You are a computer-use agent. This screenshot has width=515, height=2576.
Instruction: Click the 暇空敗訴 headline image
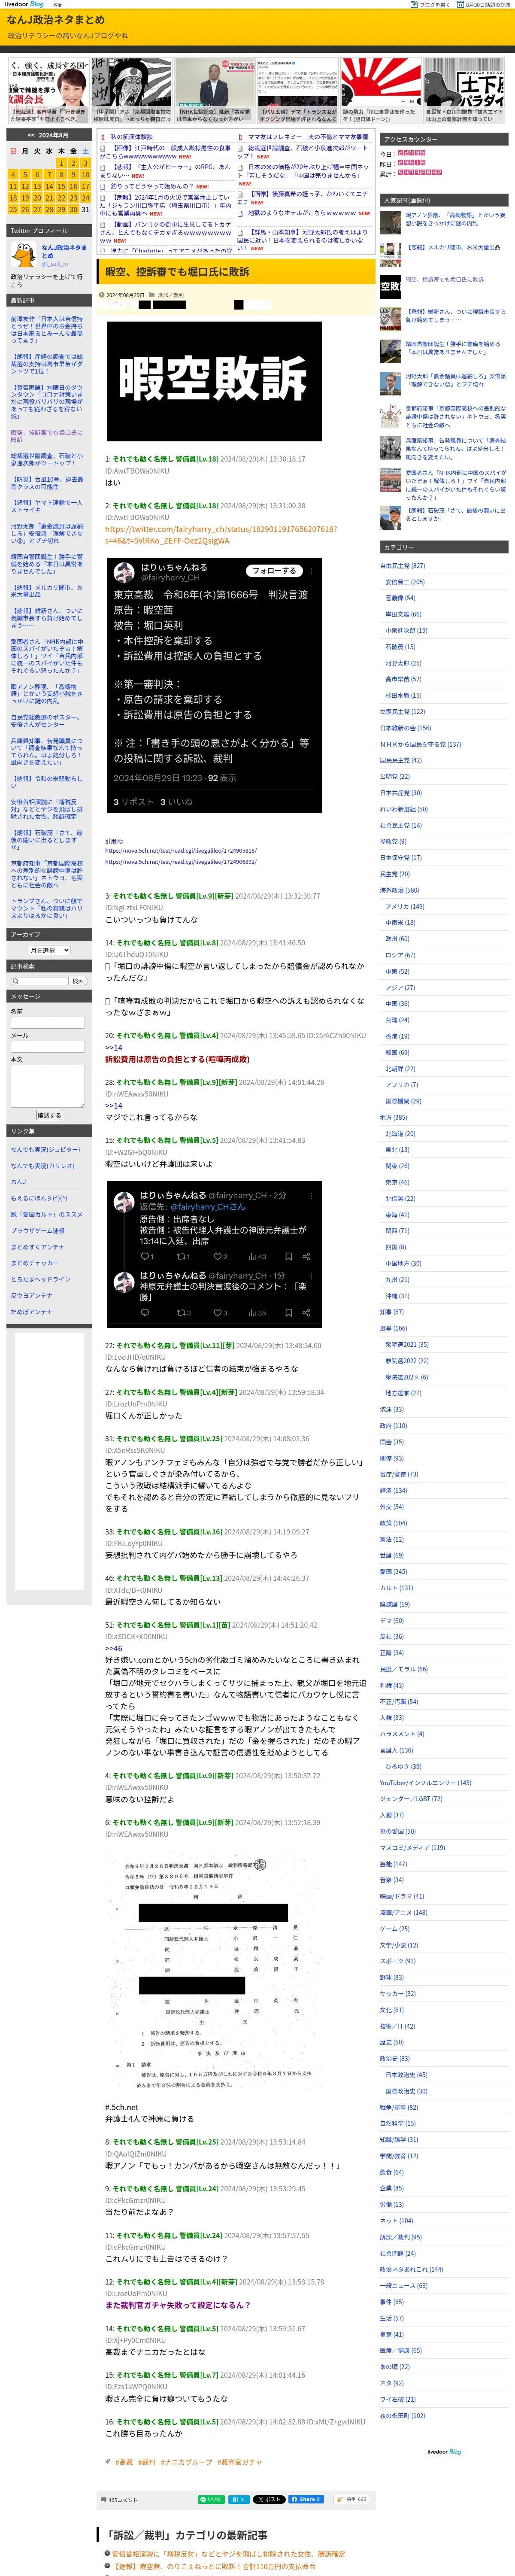point(214,381)
